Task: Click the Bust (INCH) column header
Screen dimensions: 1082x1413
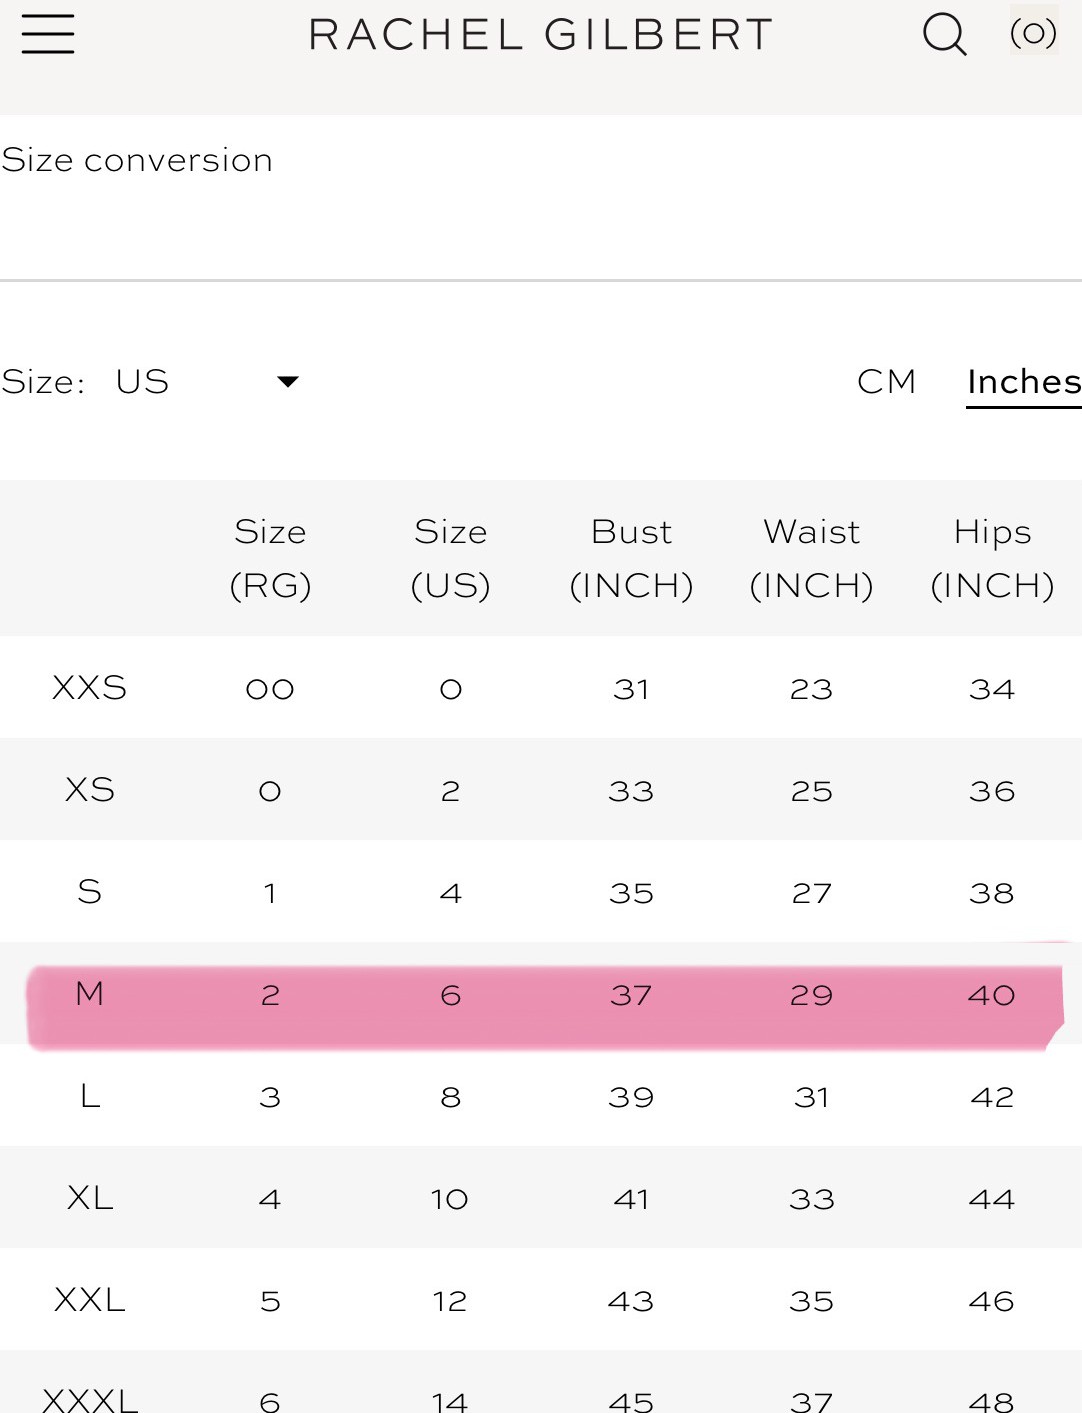Action: click(631, 558)
